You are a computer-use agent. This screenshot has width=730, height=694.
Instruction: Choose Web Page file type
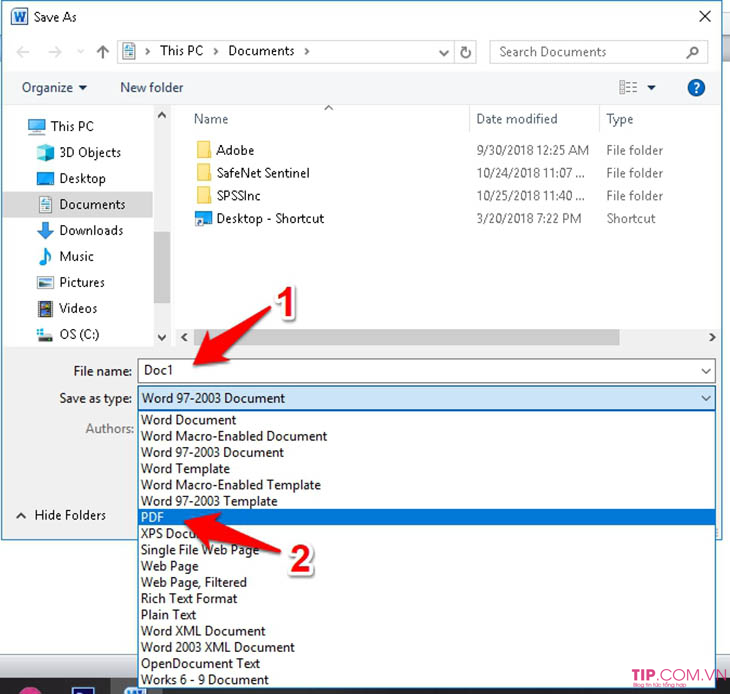tap(427, 566)
